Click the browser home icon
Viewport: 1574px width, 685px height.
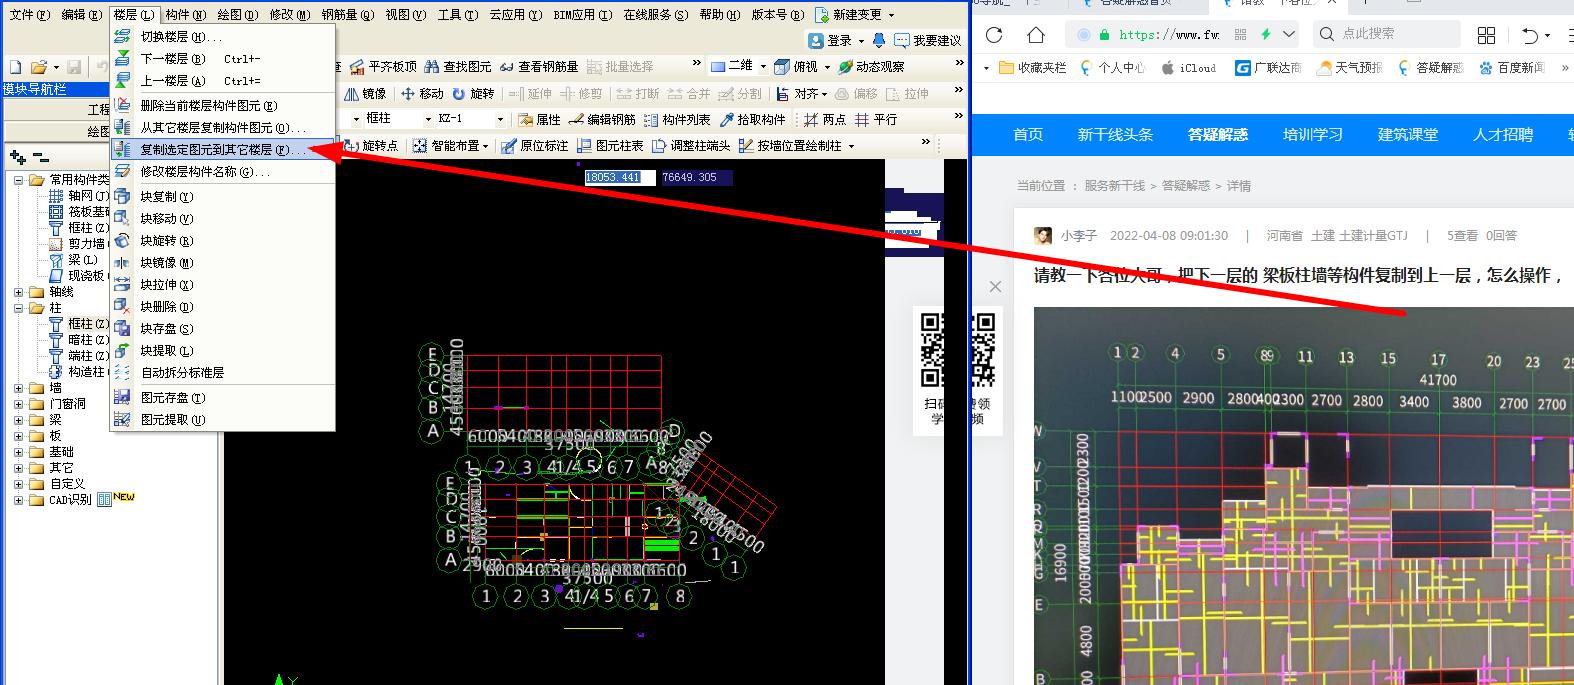(x=1036, y=35)
